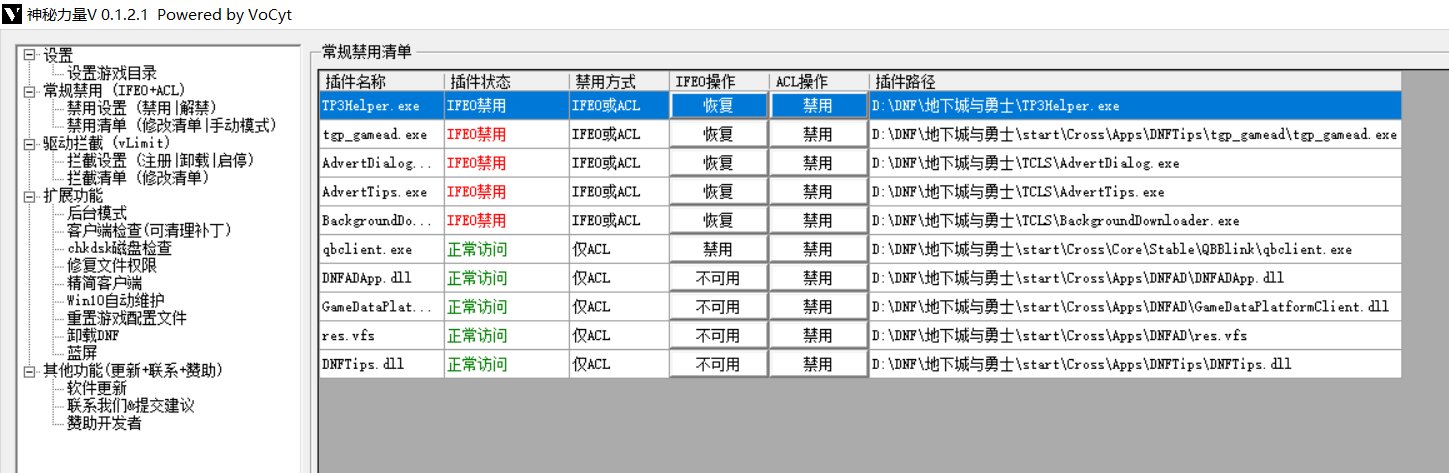Image resolution: width=1449 pixels, height=473 pixels.
Task: Click the path ending in QBBlink\qbclient.exe
Action: pyautogui.click(x=1135, y=249)
